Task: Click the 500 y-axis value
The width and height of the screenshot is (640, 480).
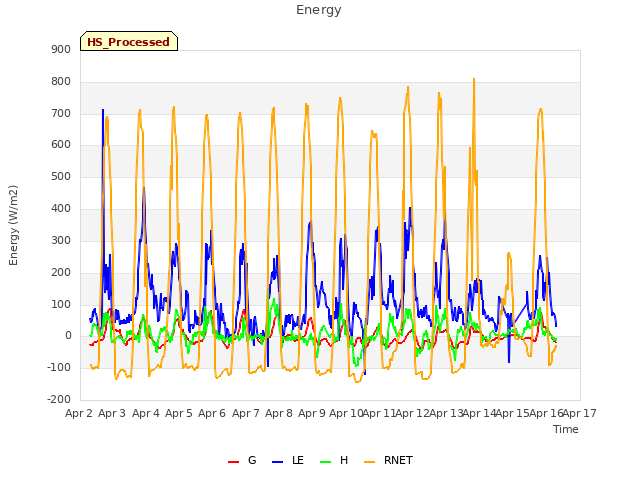Action: [x=61, y=176]
